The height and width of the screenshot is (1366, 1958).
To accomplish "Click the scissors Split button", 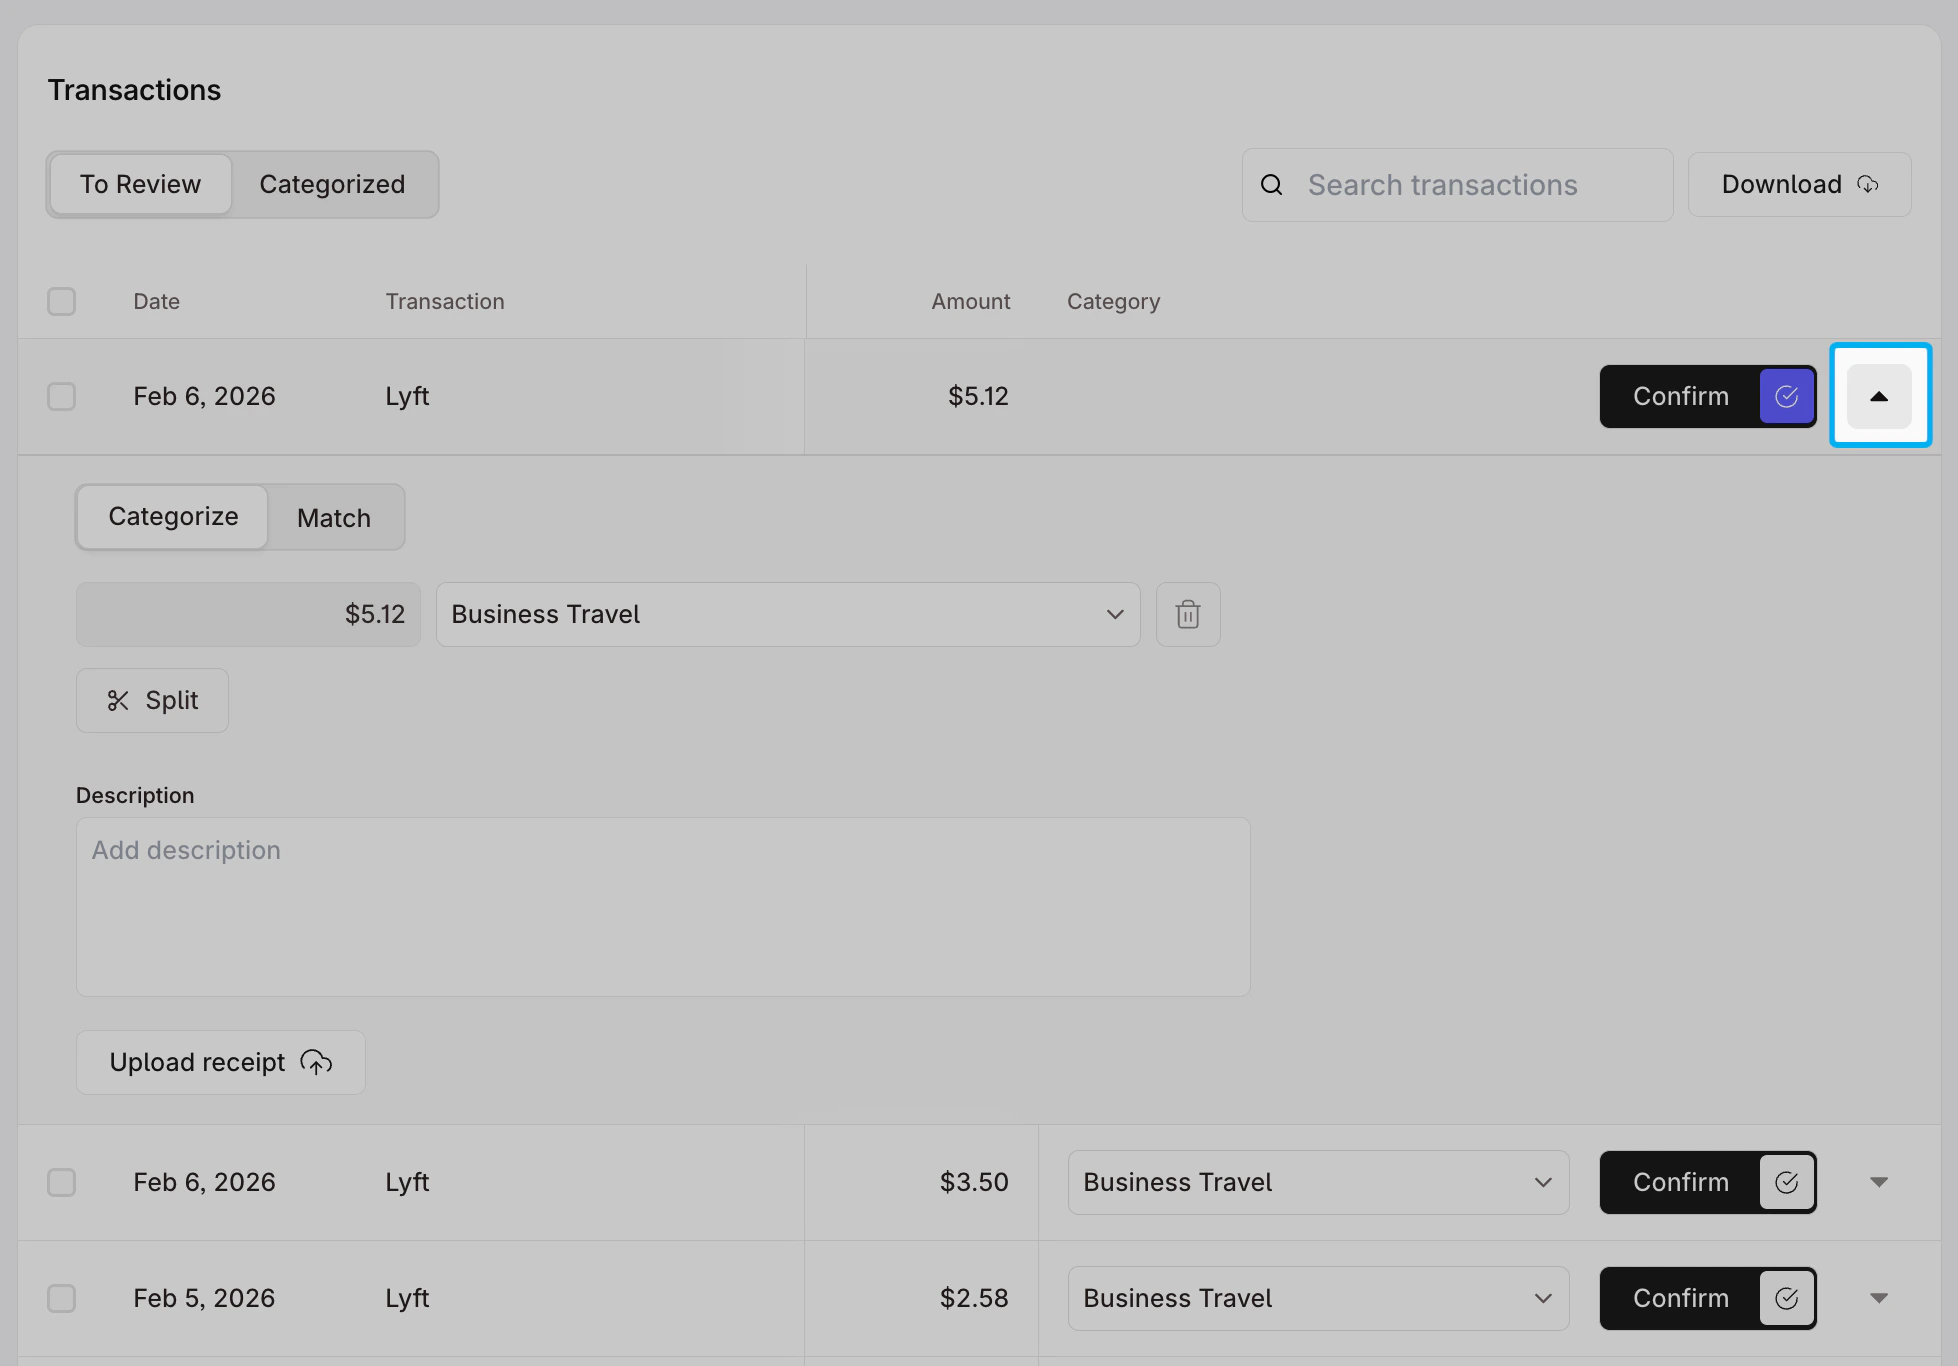I will point(152,701).
